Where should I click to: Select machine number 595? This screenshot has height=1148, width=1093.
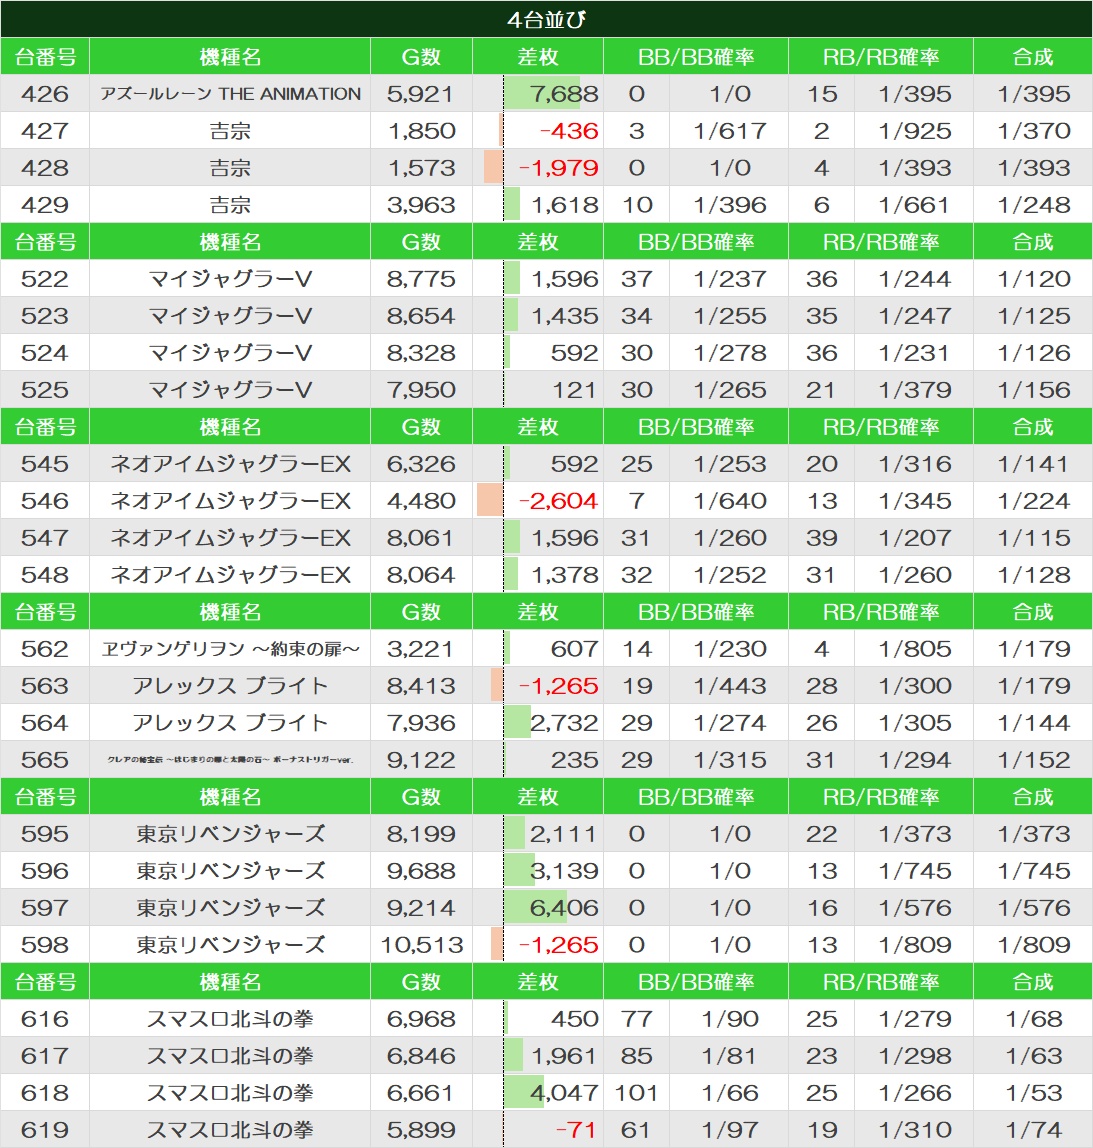point(45,834)
